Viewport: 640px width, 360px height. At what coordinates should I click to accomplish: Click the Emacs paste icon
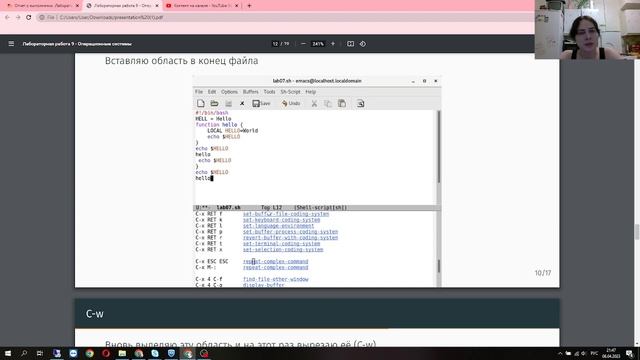click(x=342, y=103)
